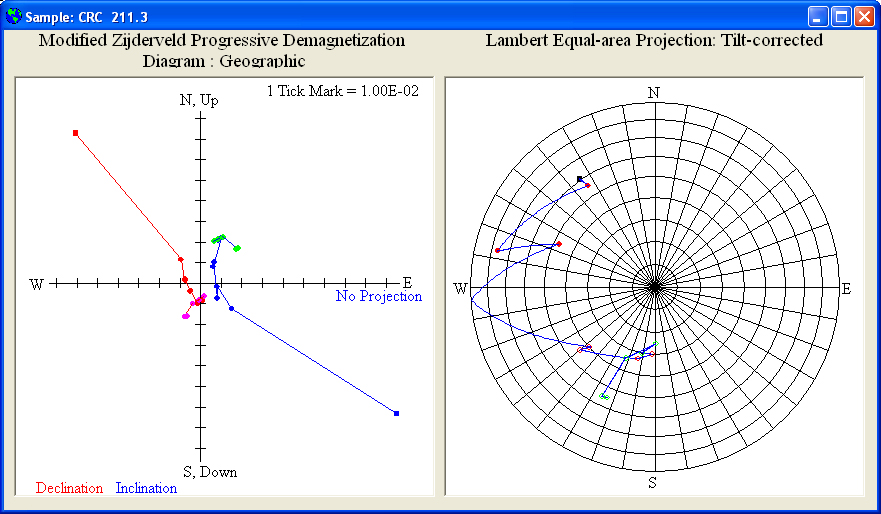Click the Modified Zijderveld diagram title
Viewport: 881px width, 514px height.
tap(222, 51)
